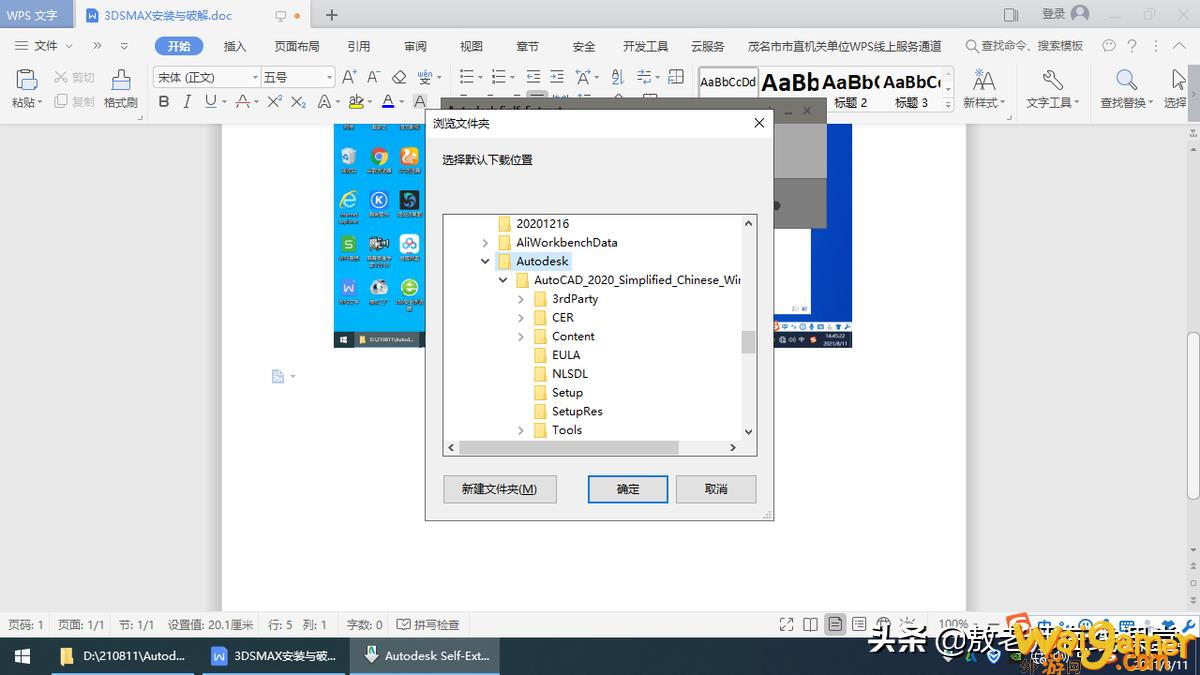Apply Superscript formatting
Image resolution: width=1200 pixels, height=675 pixels.
pyautogui.click(x=274, y=102)
